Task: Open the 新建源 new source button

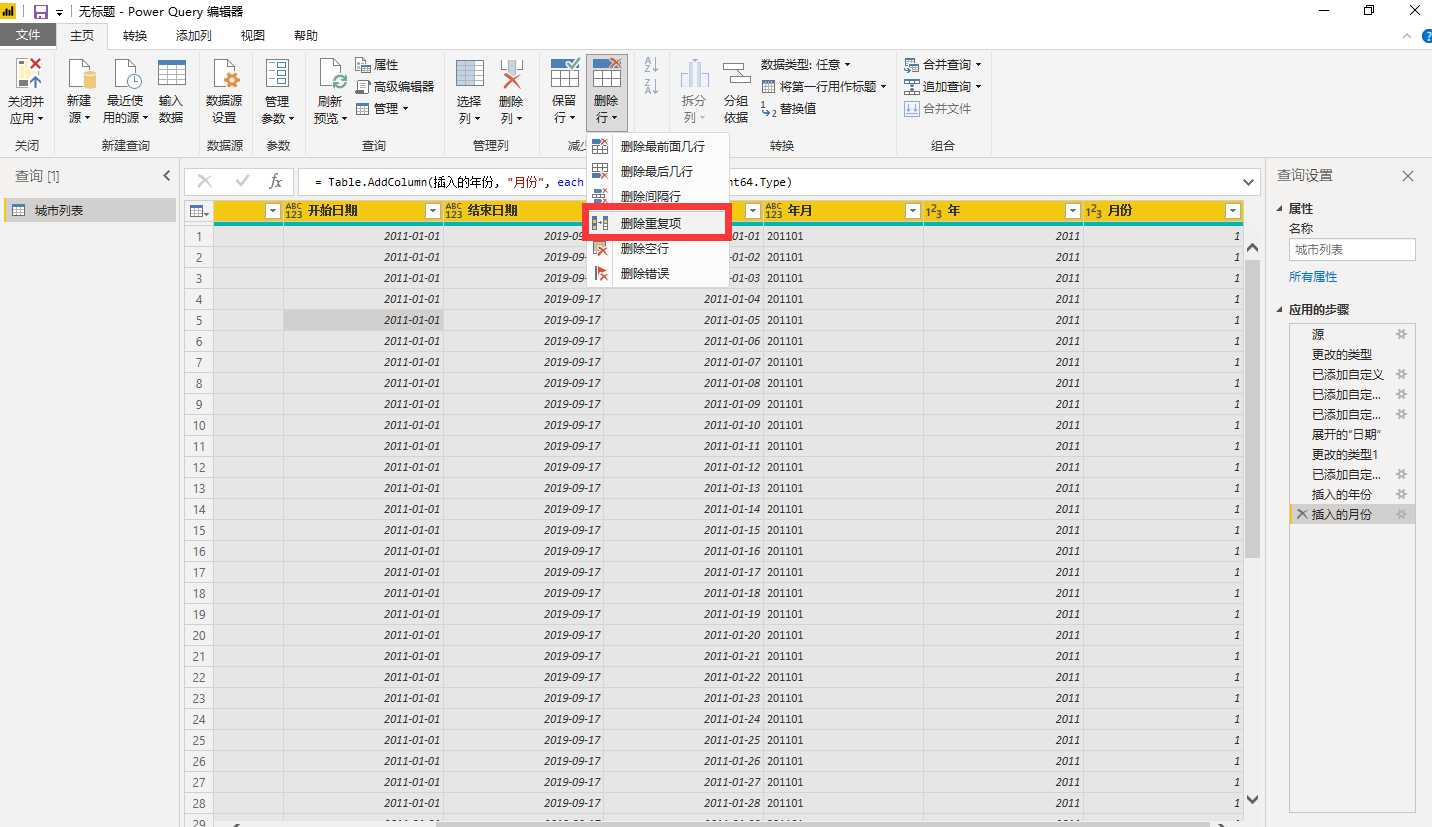Action: (79, 91)
